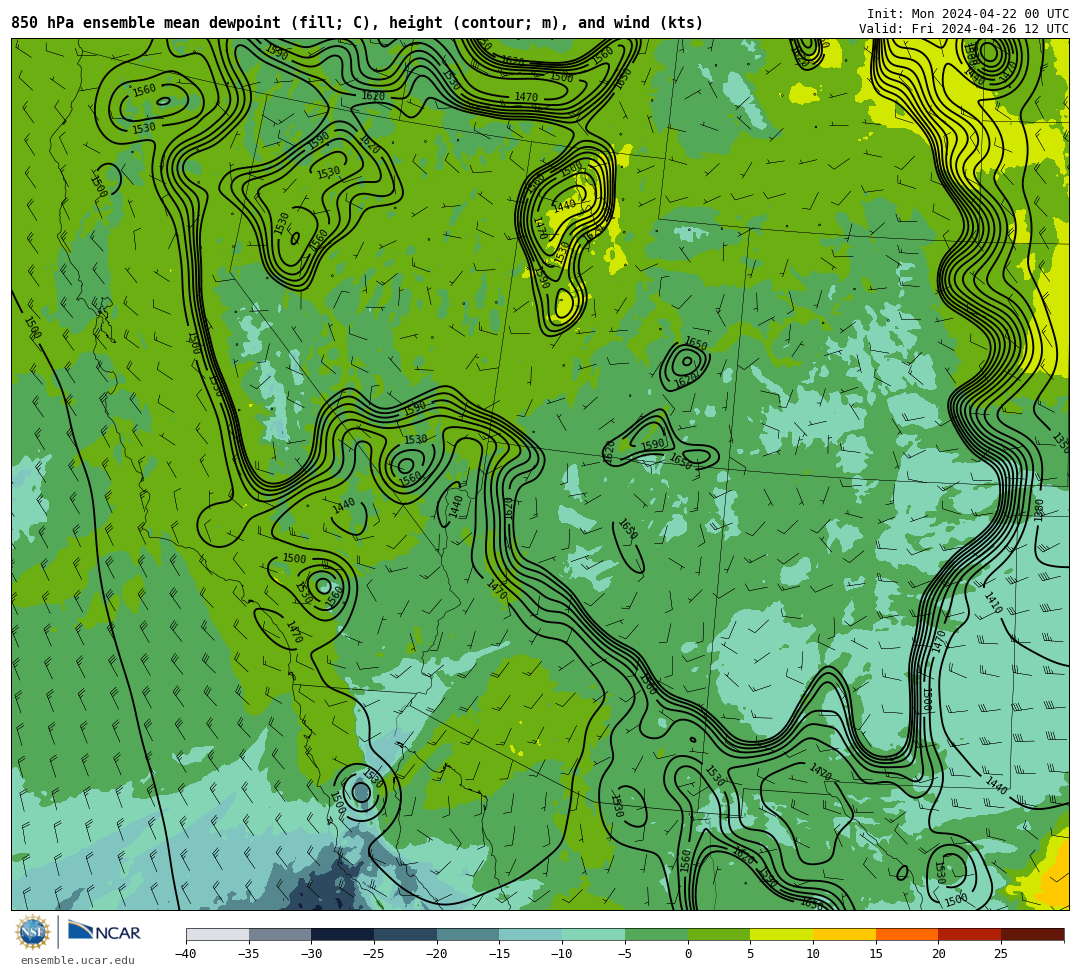The height and width of the screenshot is (973, 1080).
Task: Click the green -5 to 0 swatch
Action: tap(656, 934)
